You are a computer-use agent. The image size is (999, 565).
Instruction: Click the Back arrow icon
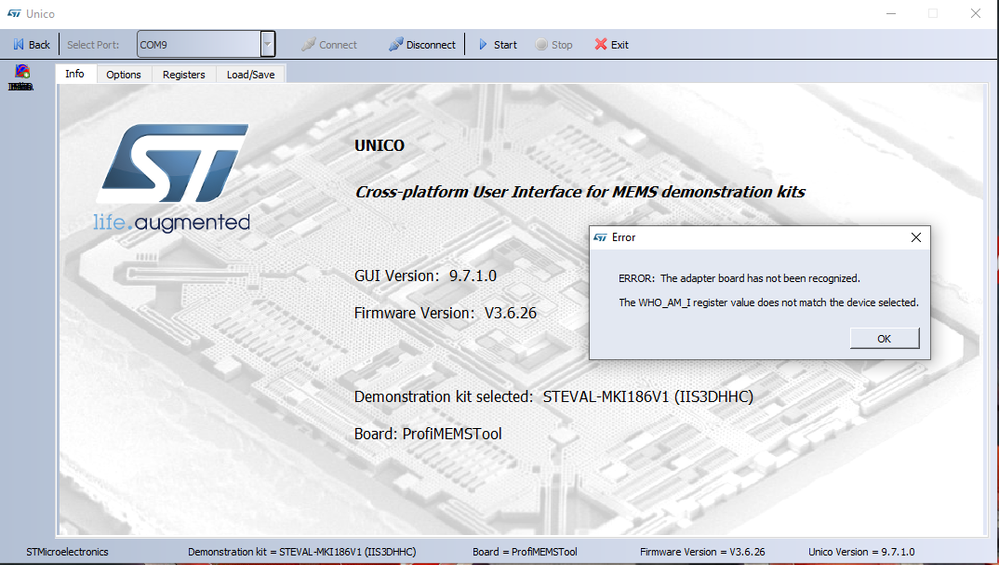coord(18,45)
